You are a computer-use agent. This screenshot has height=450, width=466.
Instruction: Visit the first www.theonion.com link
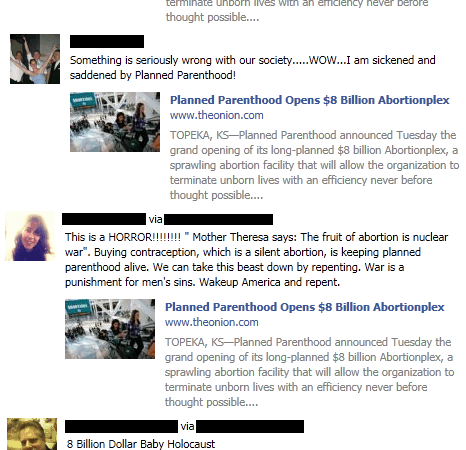coord(217,115)
